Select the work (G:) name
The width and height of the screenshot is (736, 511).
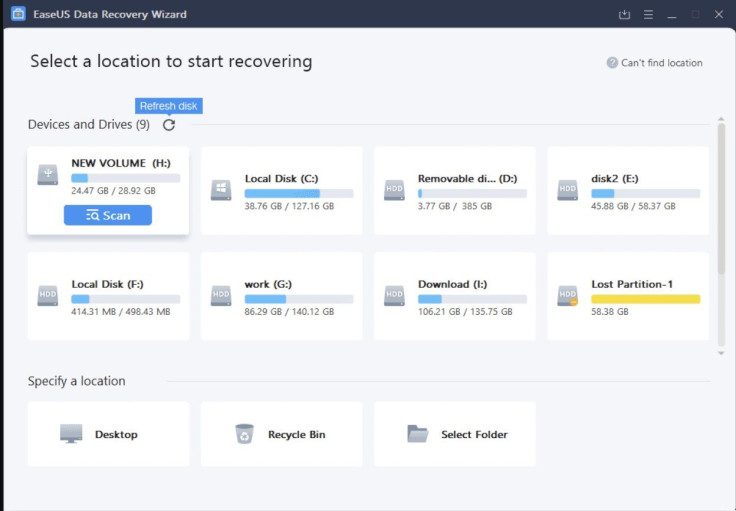[x=268, y=284]
